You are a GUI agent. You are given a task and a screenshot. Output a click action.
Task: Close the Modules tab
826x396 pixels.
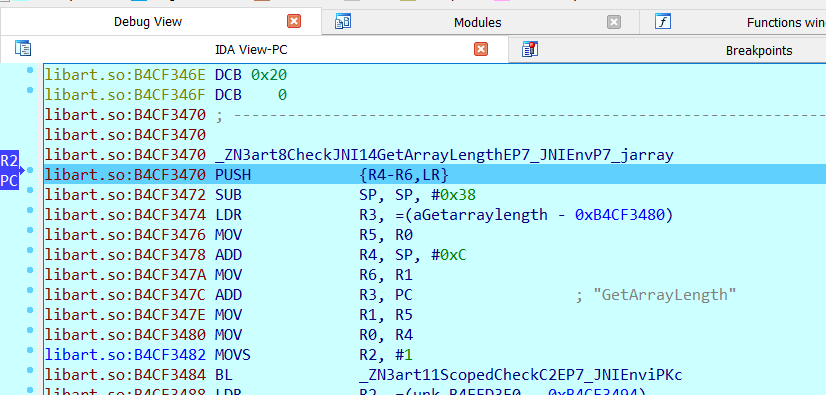pyautogui.click(x=614, y=22)
